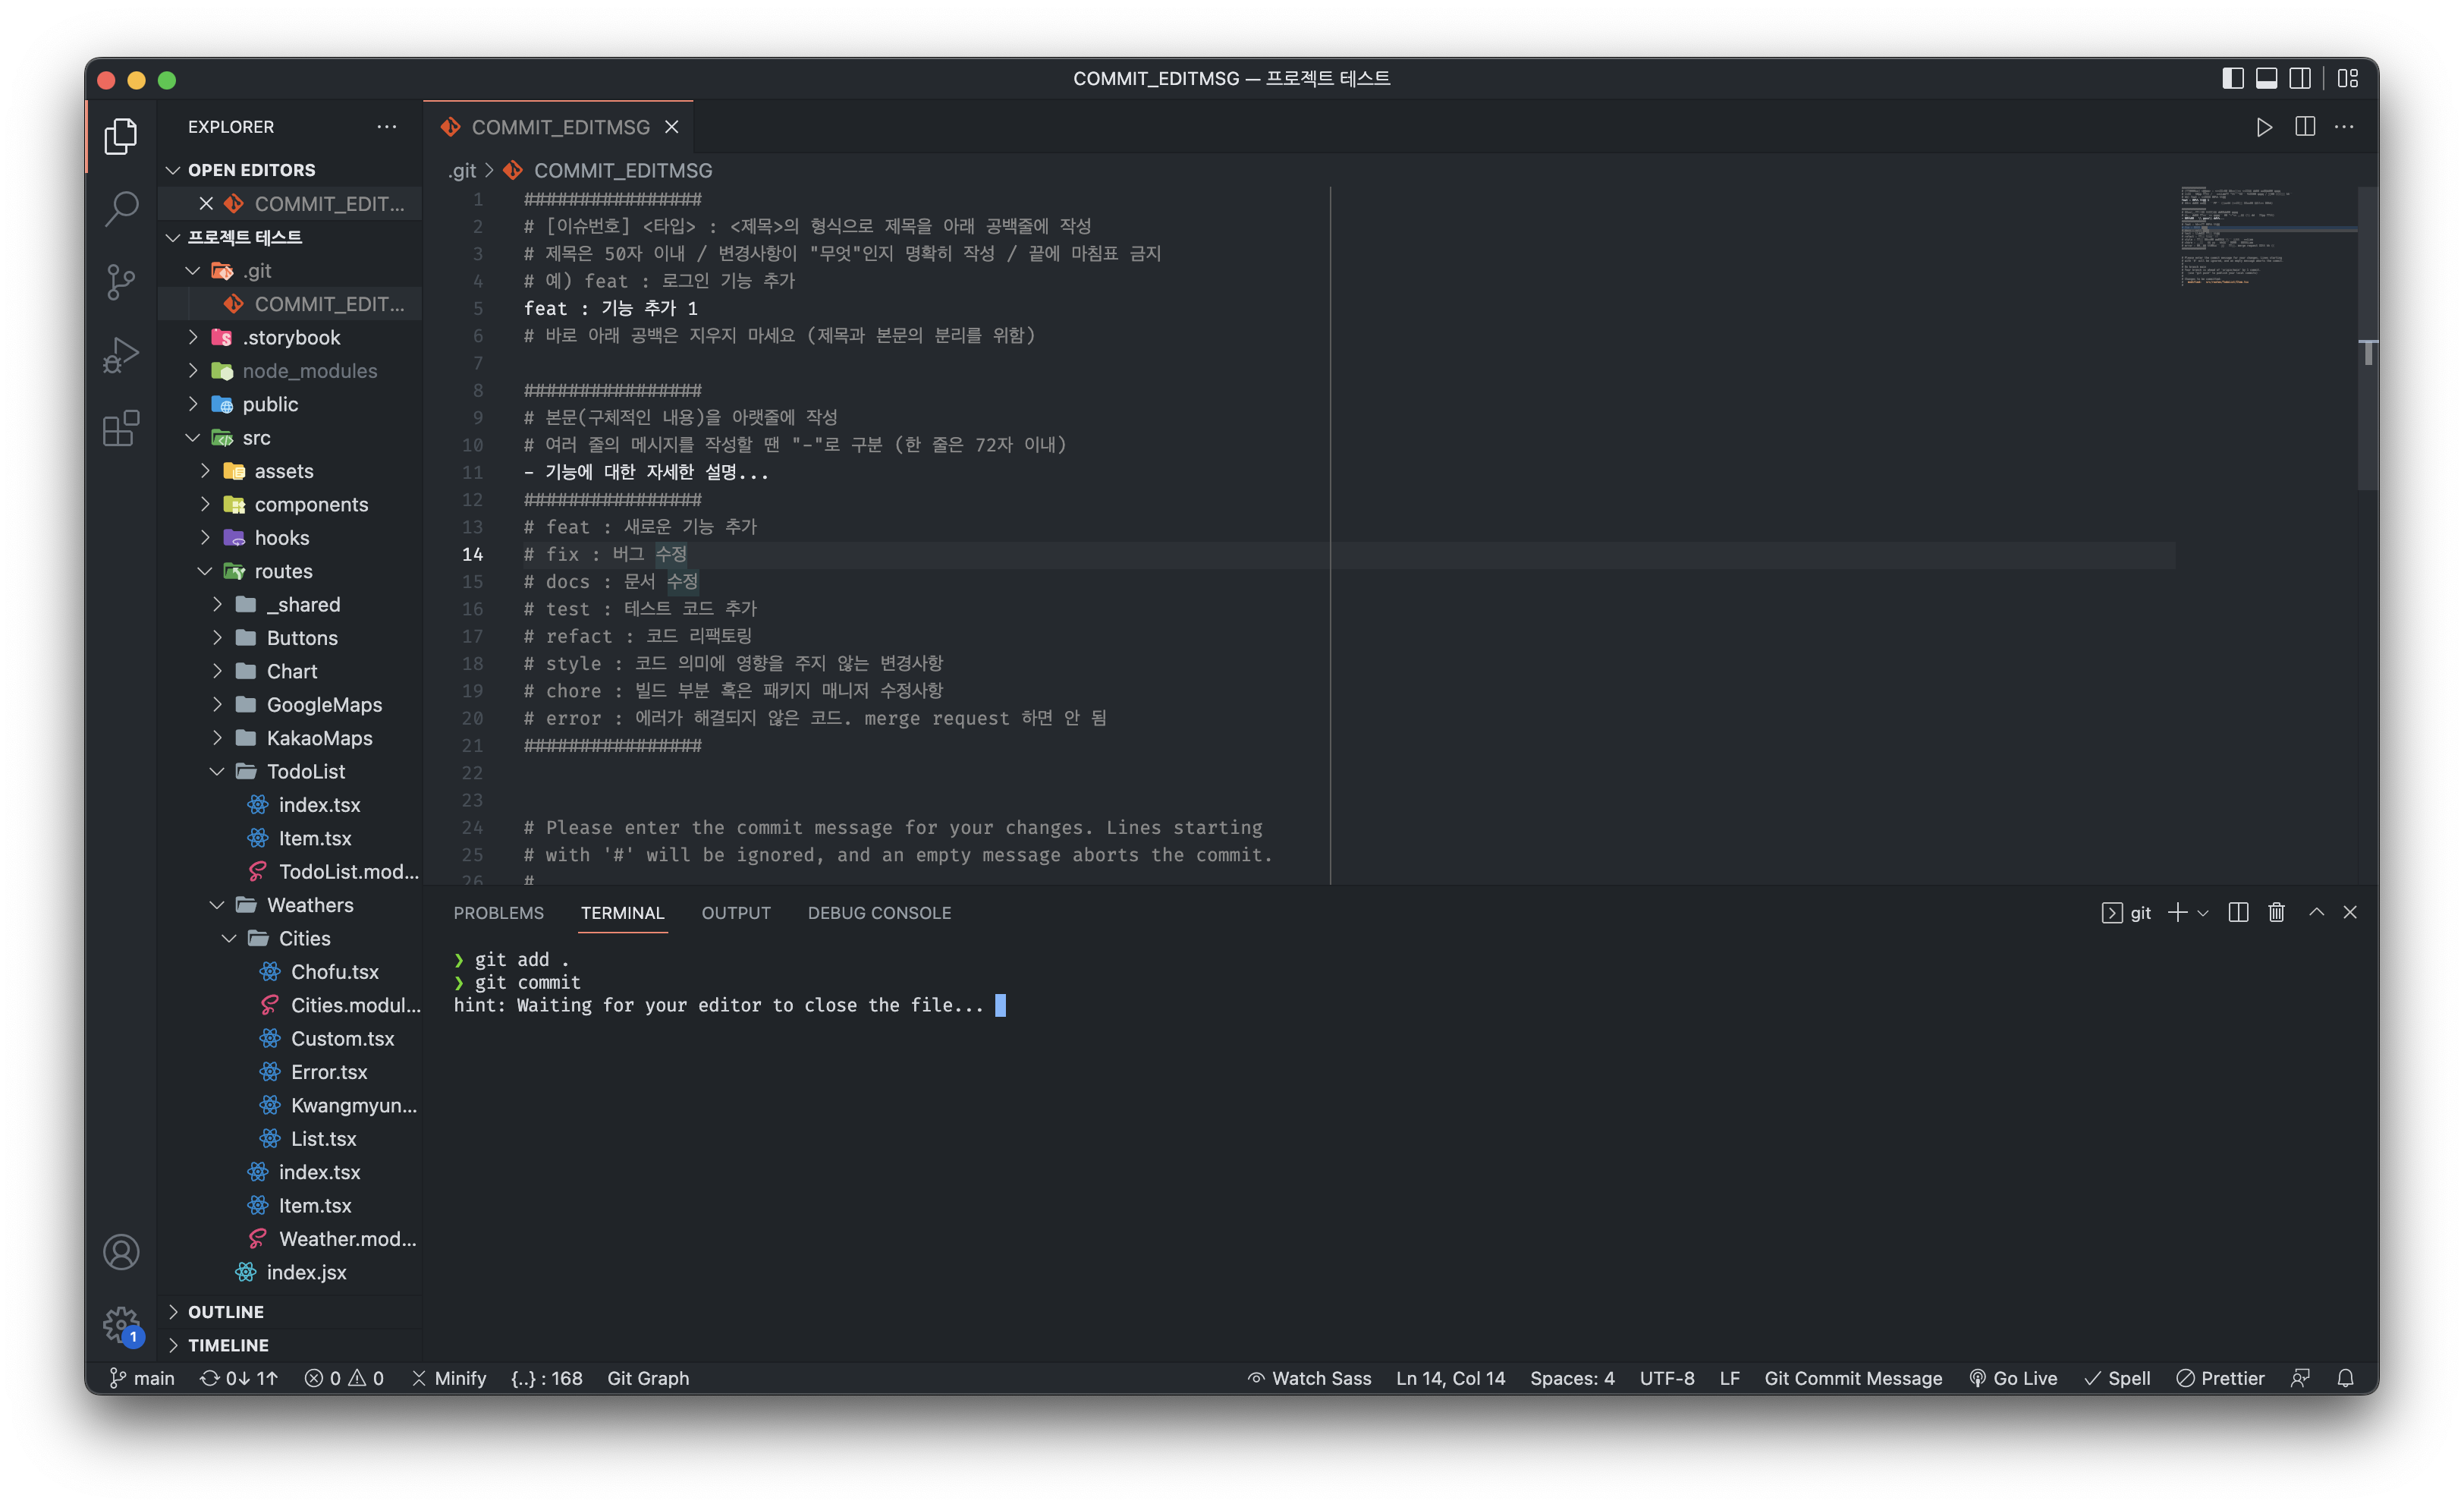2464x1507 pixels.
Task: Toggle Go Live server in status bar
Action: (x=2013, y=1378)
